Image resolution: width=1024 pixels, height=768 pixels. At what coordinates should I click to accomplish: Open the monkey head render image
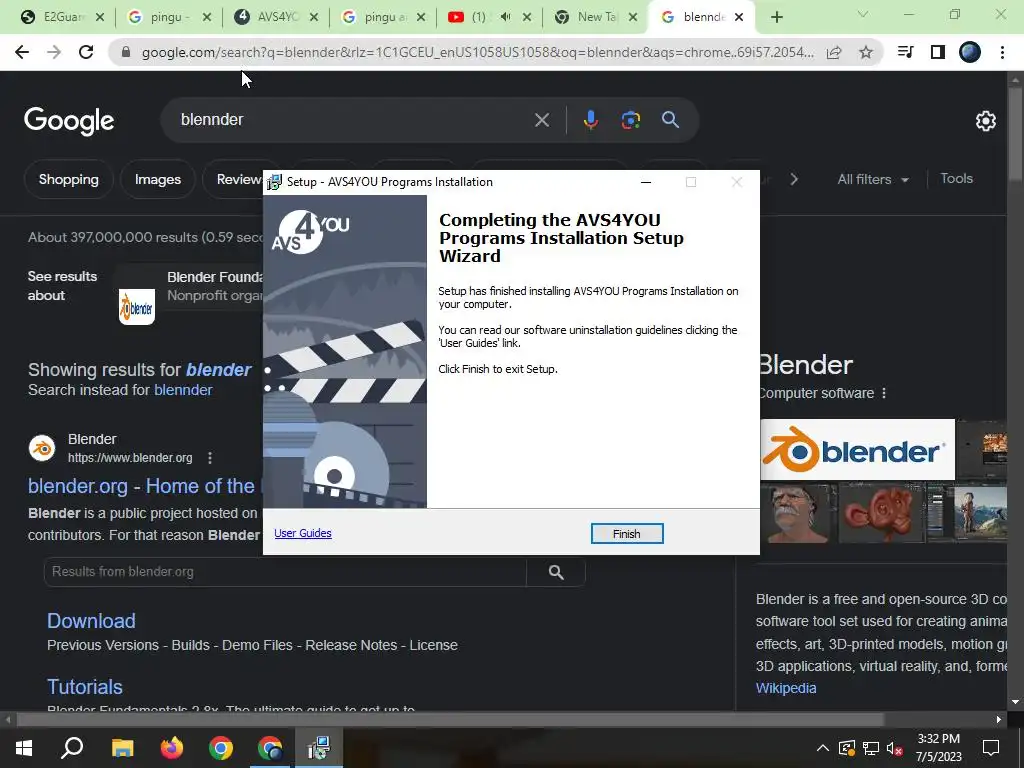[x=881, y=513]
